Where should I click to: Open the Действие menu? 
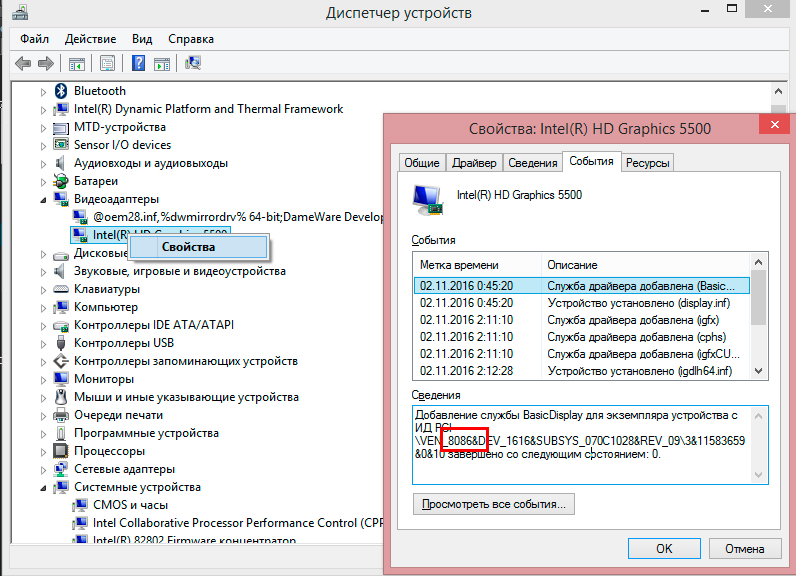click(90, 39)
